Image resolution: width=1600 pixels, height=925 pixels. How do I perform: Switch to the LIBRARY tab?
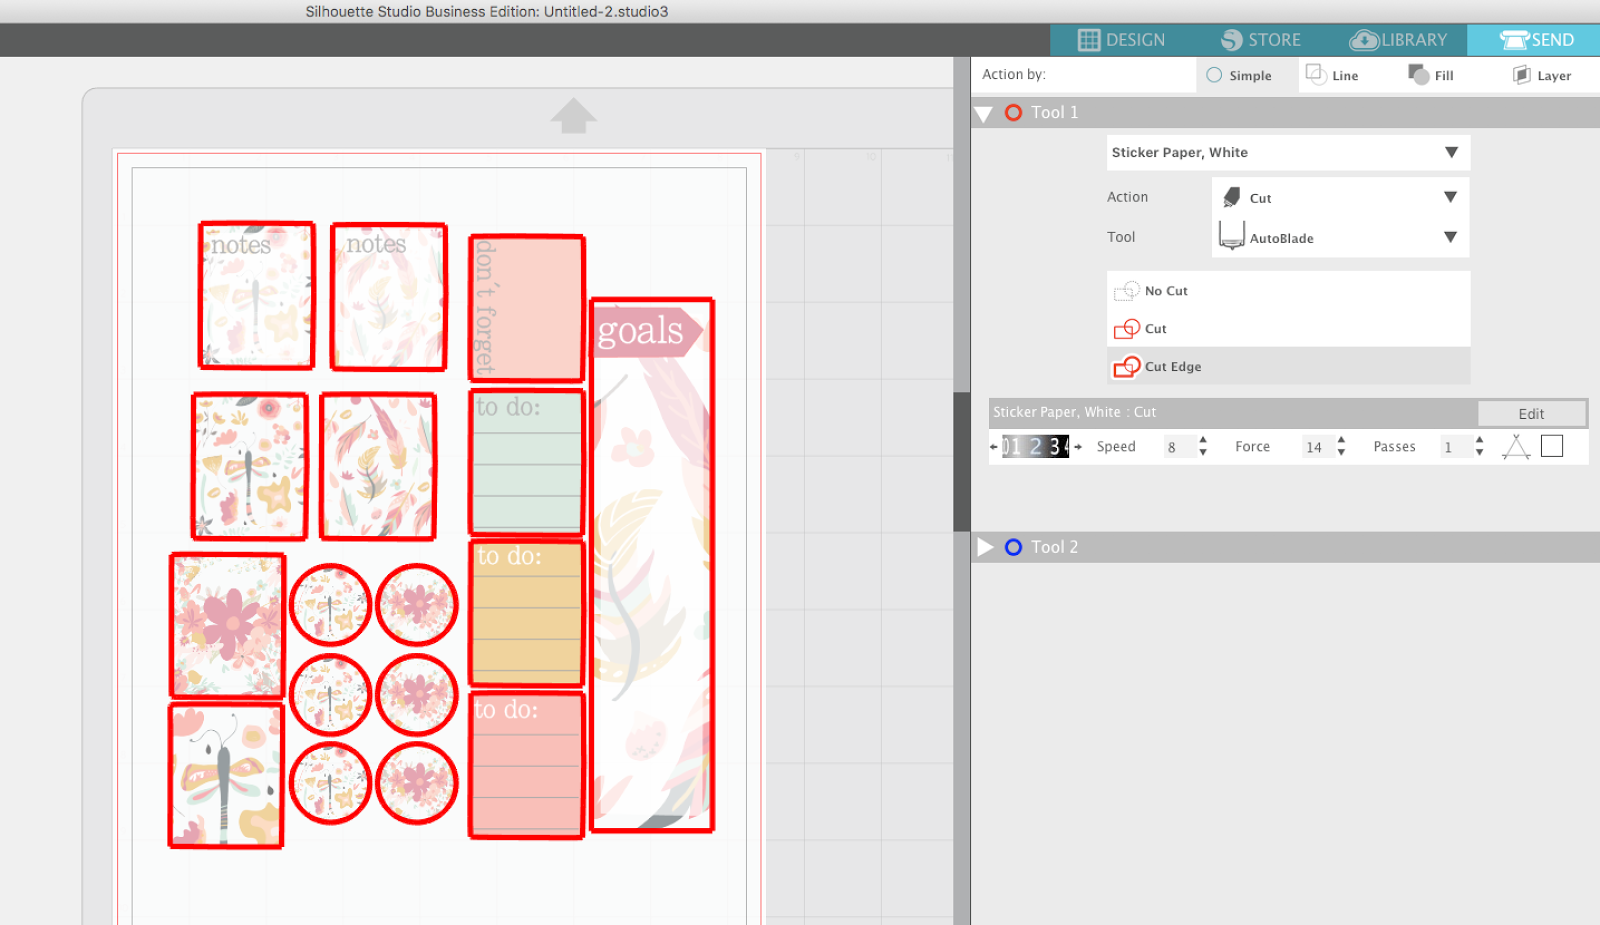coord(1398,40)
